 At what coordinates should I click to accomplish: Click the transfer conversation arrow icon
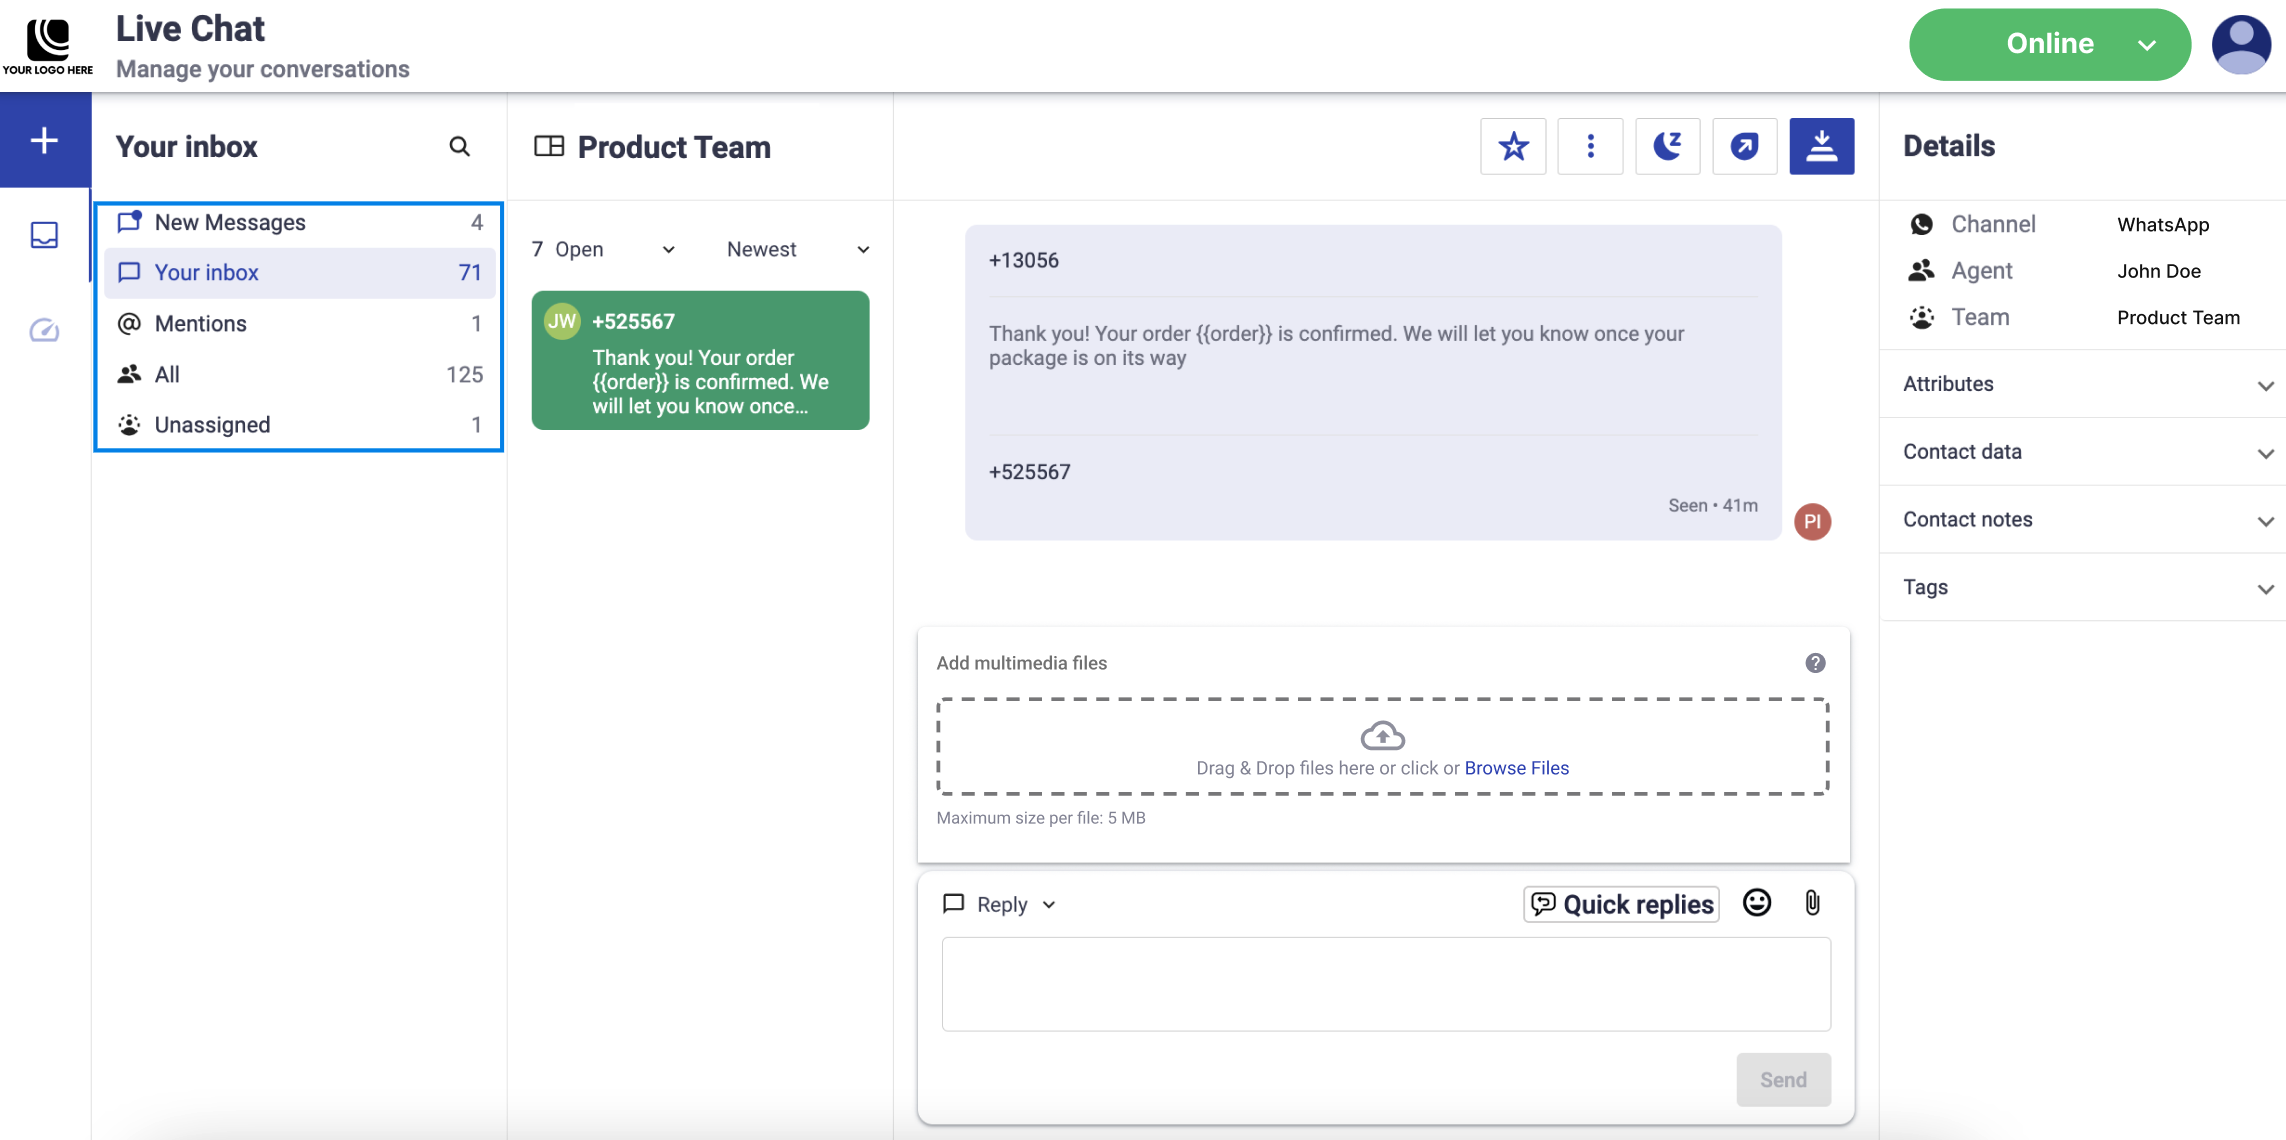pos(1744,147)
